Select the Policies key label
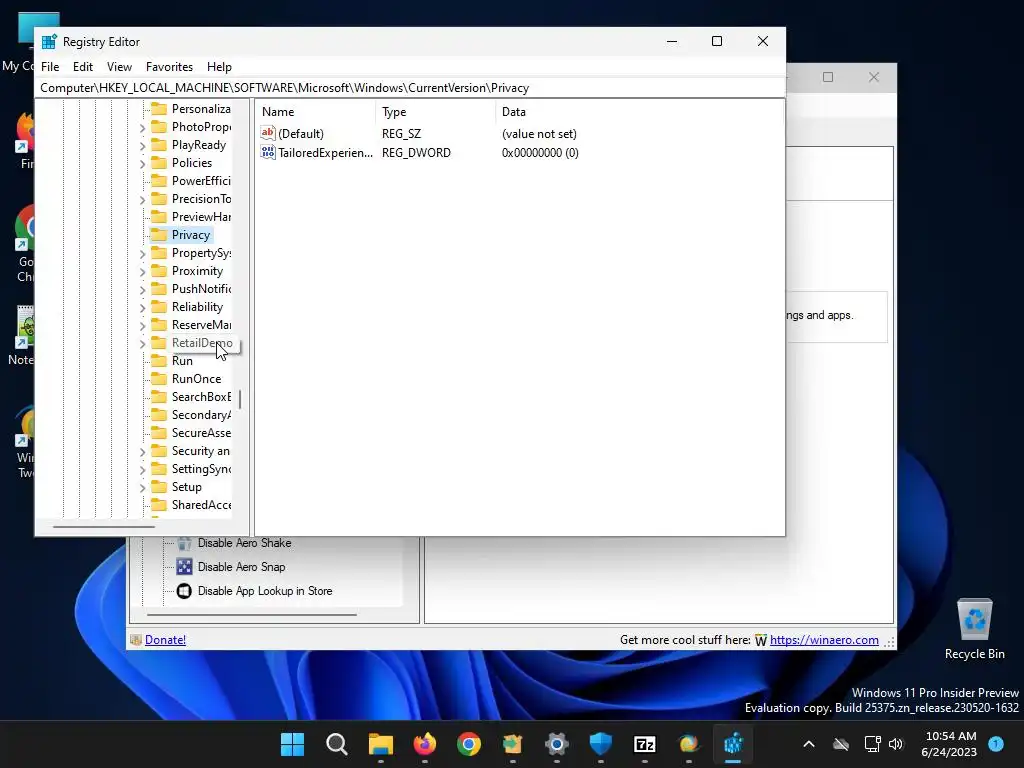 tap(191, 163)
